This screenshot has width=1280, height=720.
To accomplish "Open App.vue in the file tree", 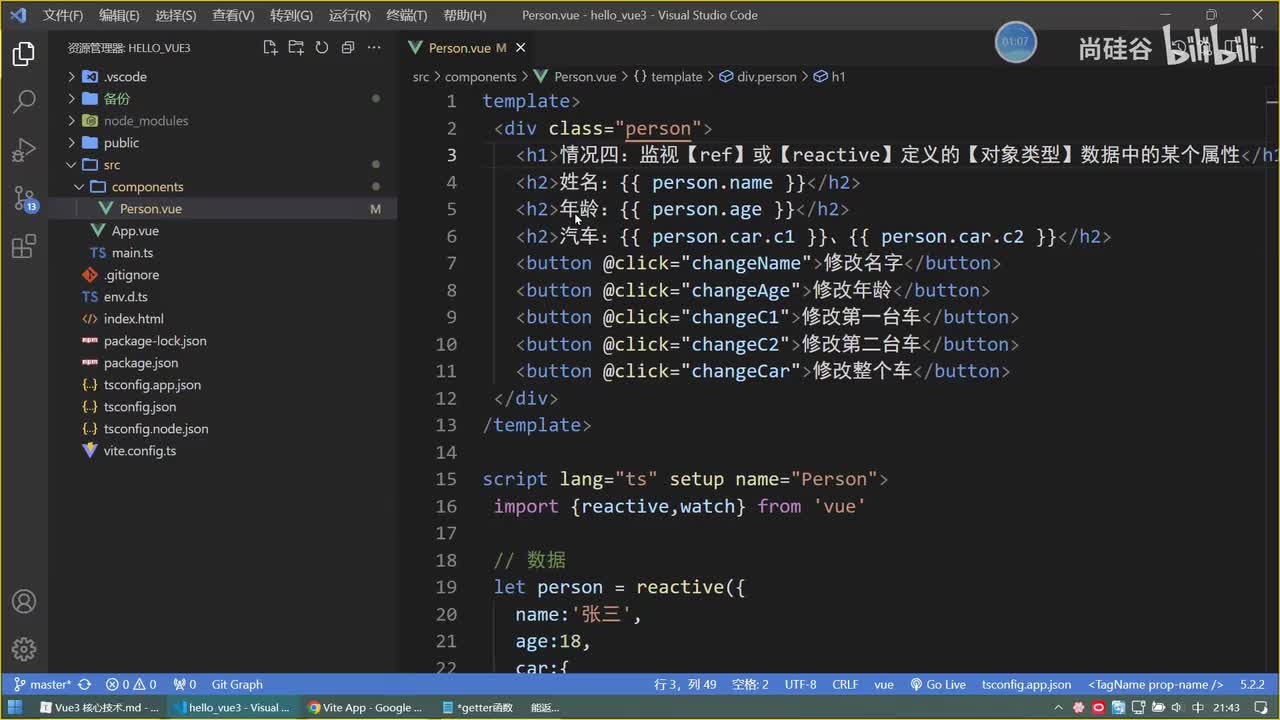I will 135,231.
